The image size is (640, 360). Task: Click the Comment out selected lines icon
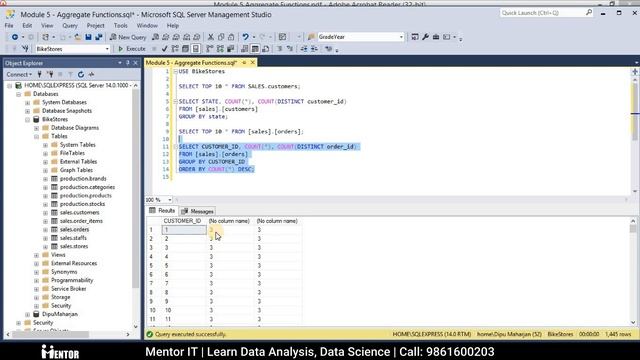point(280,49)
